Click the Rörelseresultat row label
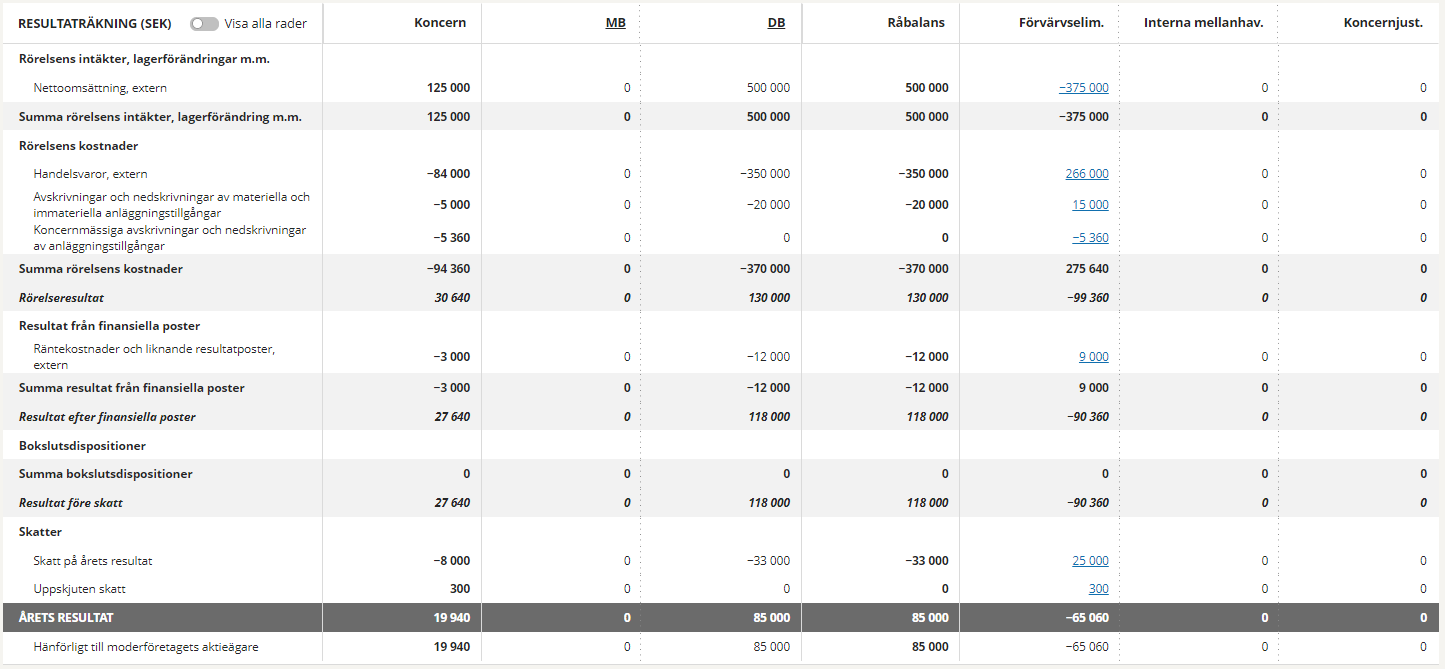 (61, 298)
